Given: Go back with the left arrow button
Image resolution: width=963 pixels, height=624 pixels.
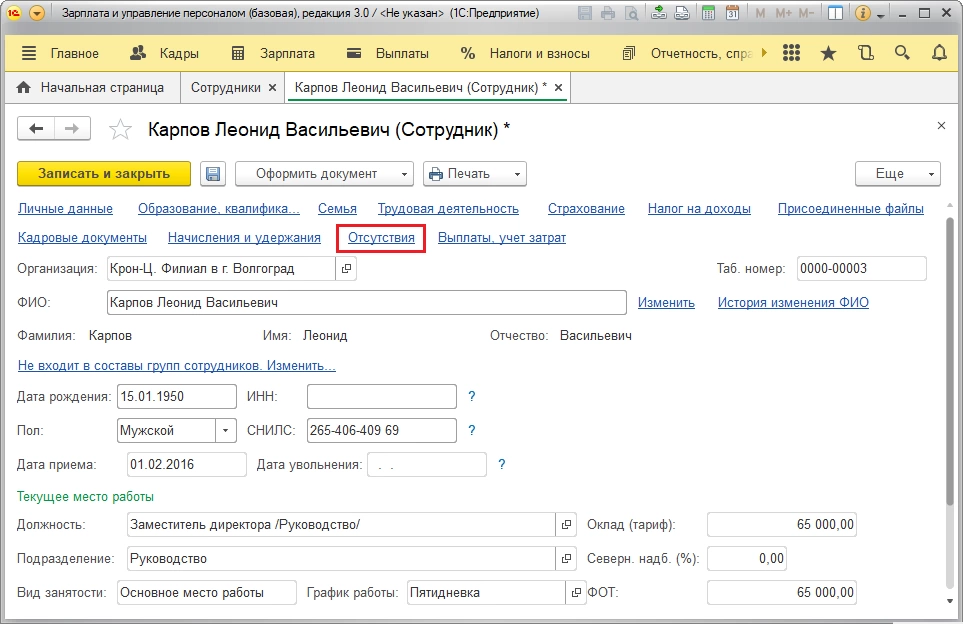Looking at the screenshot, I should pyautogui.click(x=37, y=128).
